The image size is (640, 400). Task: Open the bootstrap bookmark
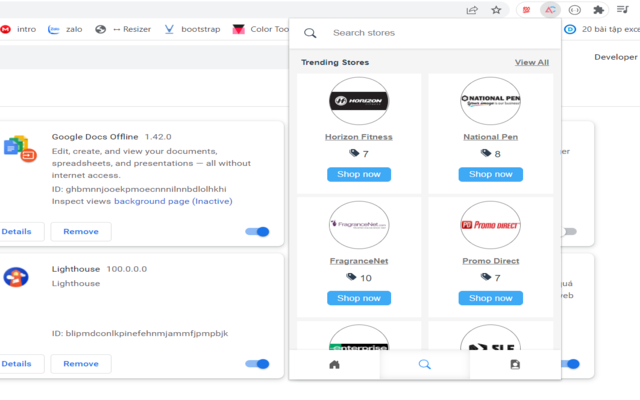coord(192,29)
